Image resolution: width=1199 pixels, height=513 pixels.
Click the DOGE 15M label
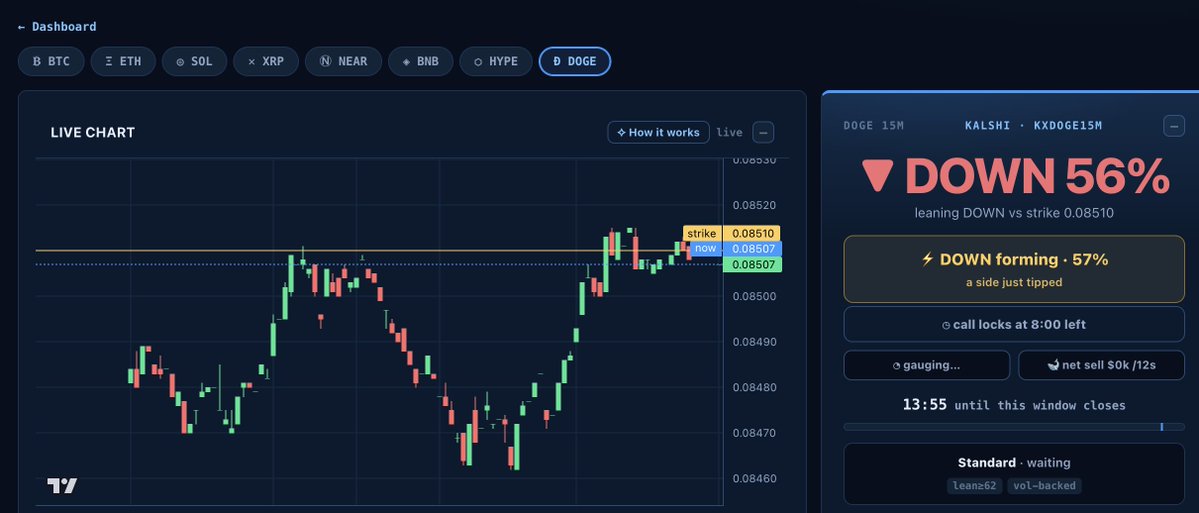[873, 125]
